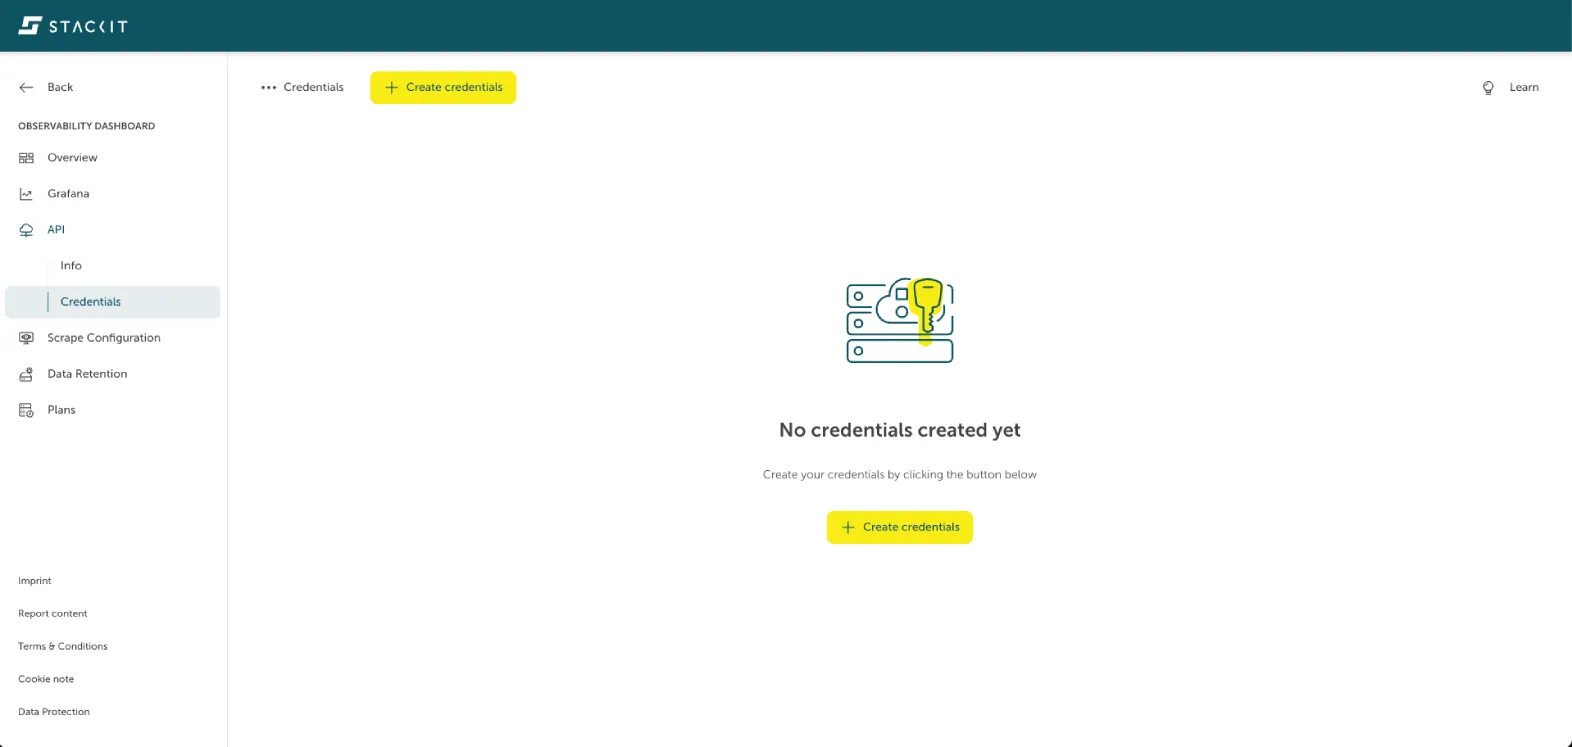Image resolution: width=1572 pixels, height=747 pixels.
Task: Select Credentials in the sidebar
Action: click(90, 302)
